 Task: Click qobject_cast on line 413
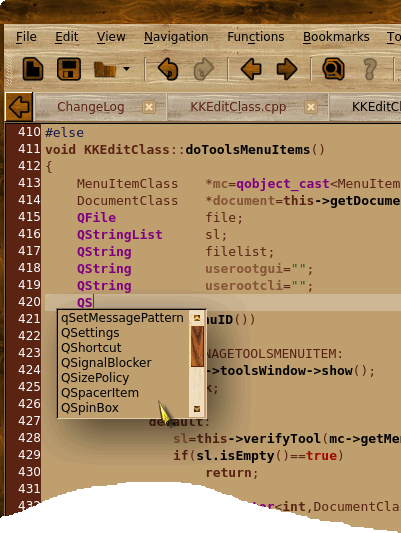click(283, 184)
